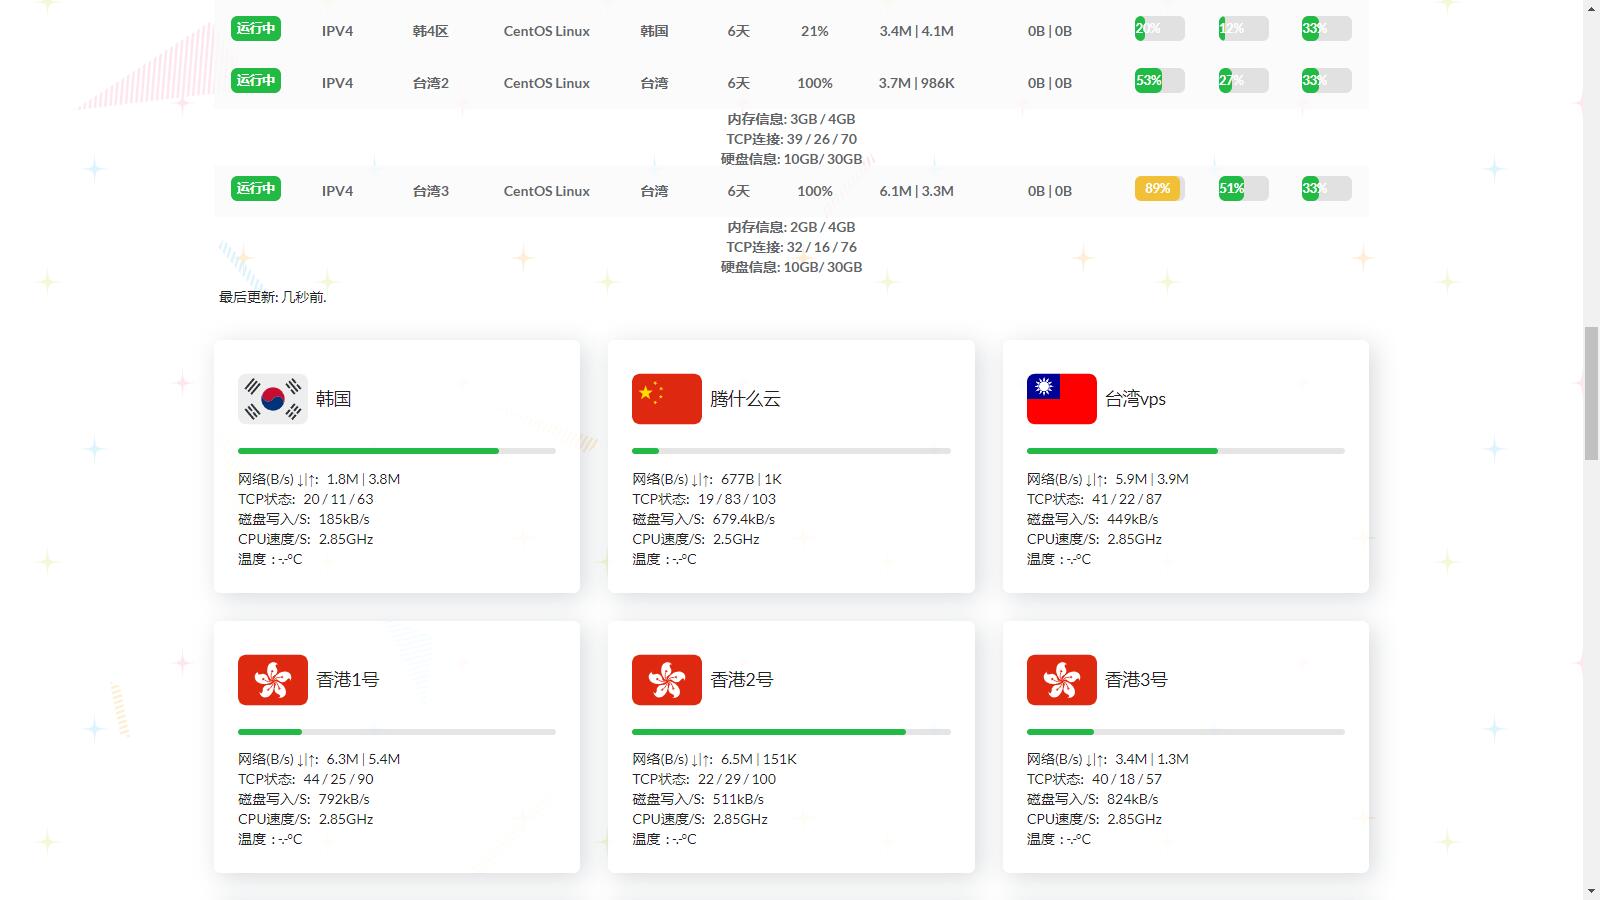1600x900 pixels.
Task: Click the 53% usage bar for 台湾2
Action: click(x=1158, y=81)
